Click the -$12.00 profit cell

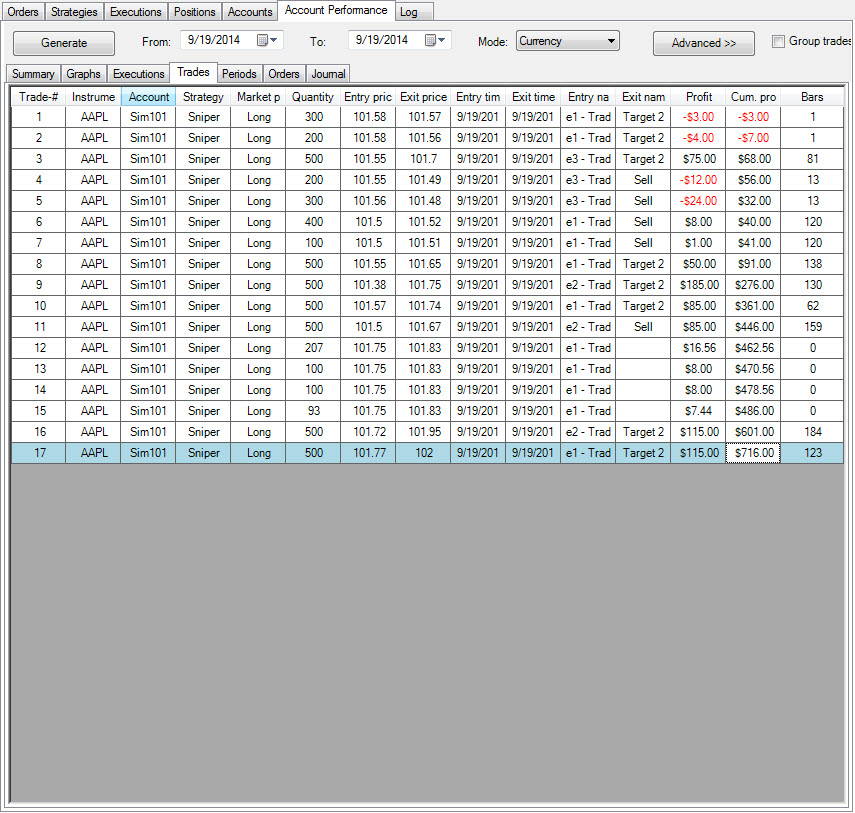click(699, 180)
